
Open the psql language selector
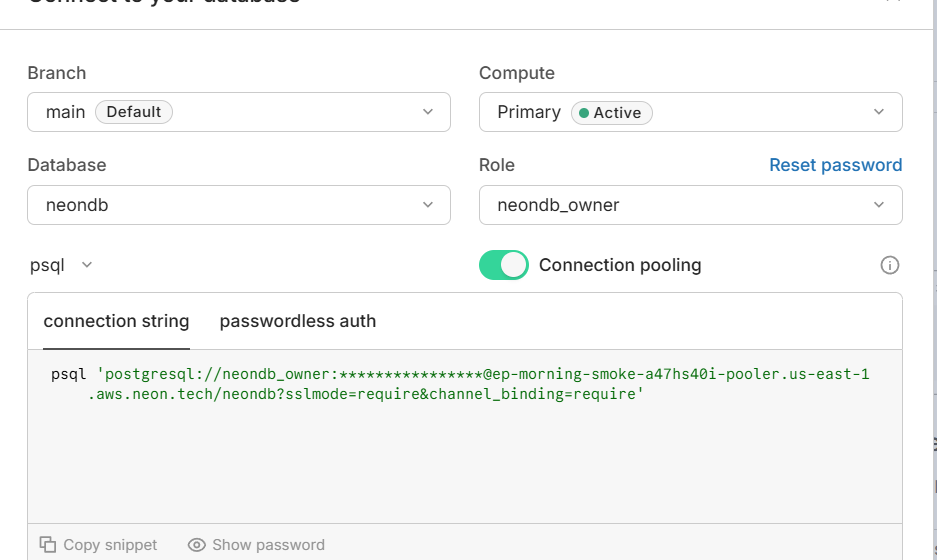(x=62, y=265)
